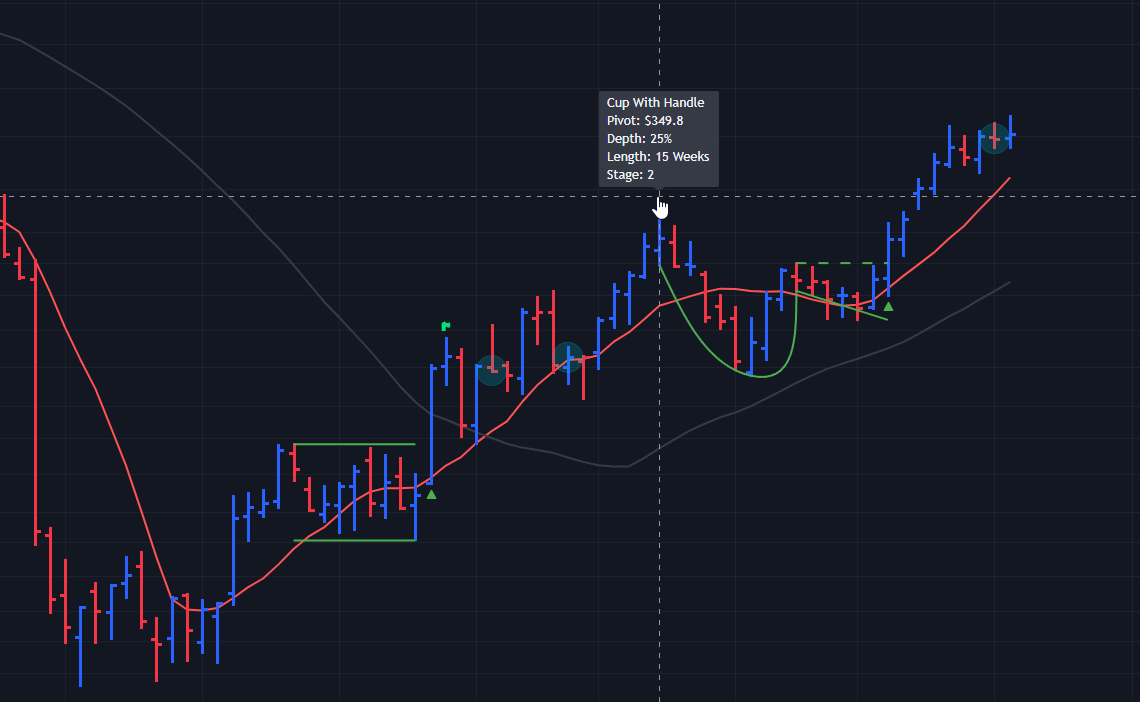Click green breakout triangle below the cup handle
This screenshot has width=1140, height=702.
(x=888, y=307)
